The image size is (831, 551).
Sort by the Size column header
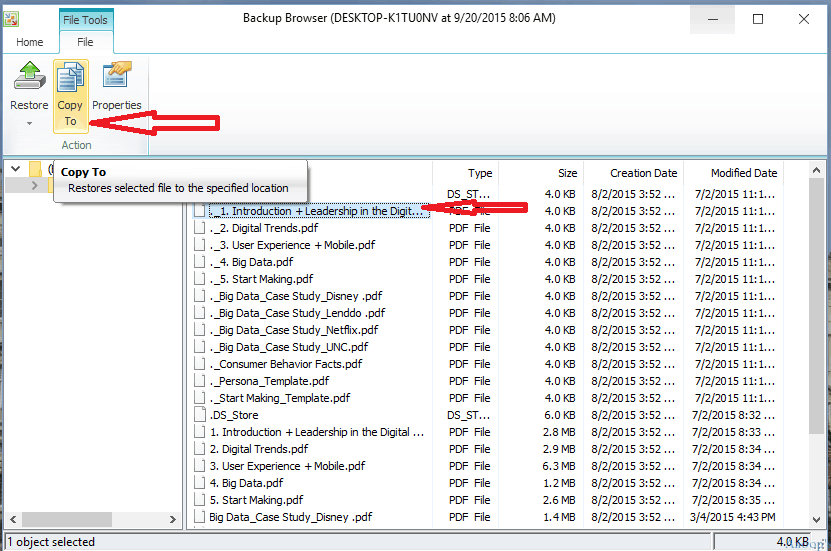(x=567, y=173)
